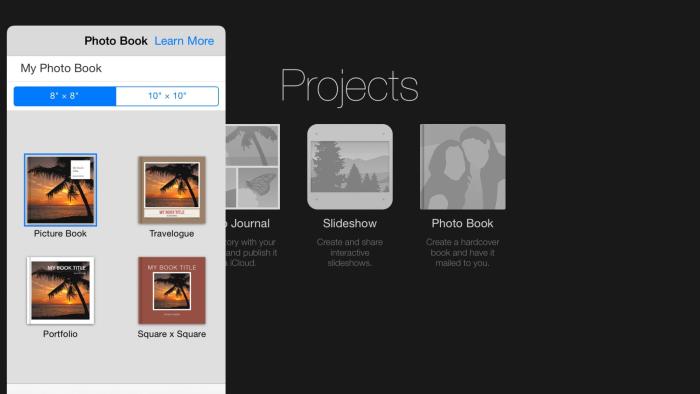
Task: Click the Photo Book project title under Projects
Action: [x=462, y=224]
